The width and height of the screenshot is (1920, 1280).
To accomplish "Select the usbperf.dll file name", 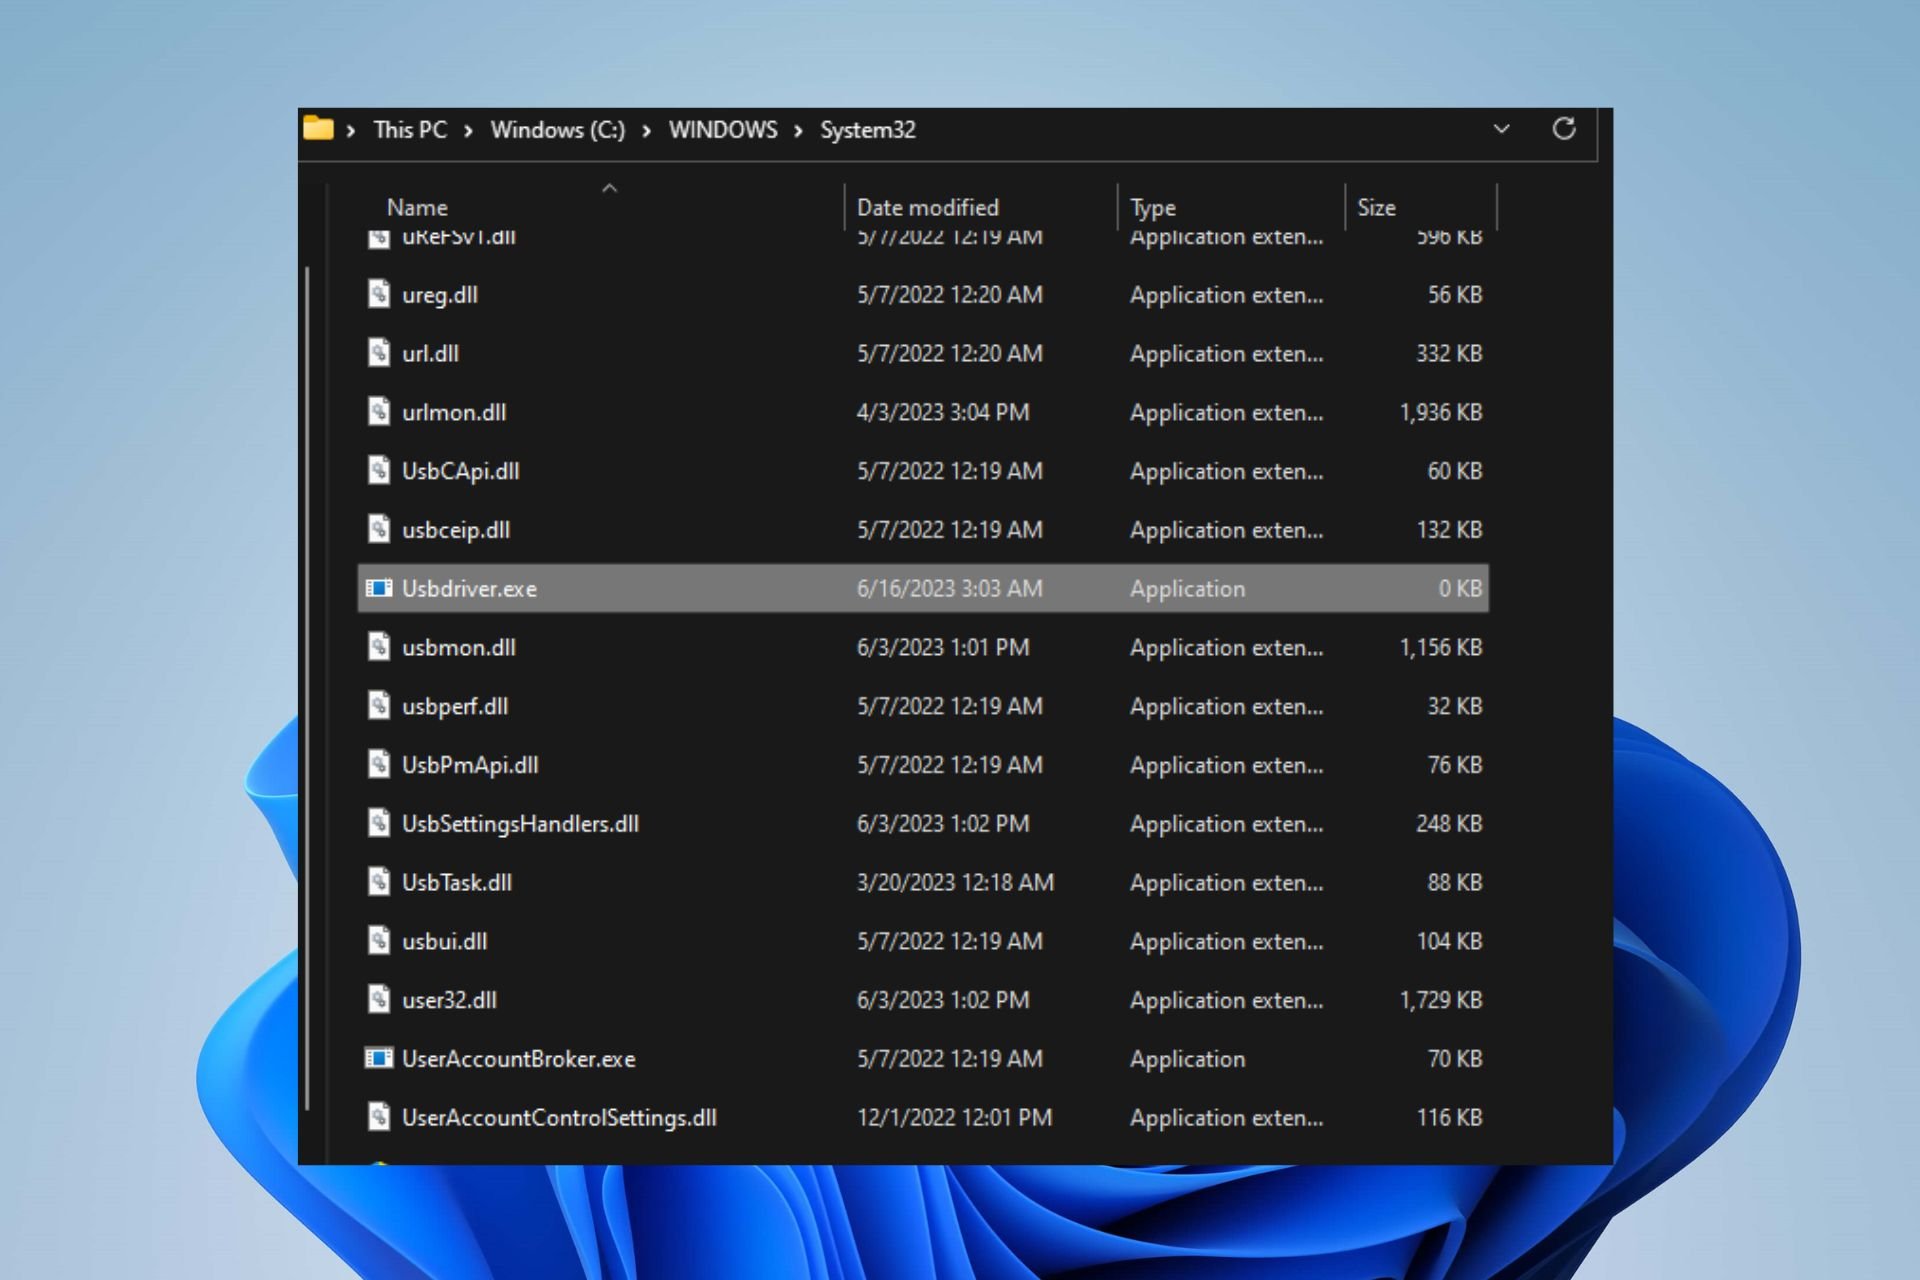I will [455, 706].
